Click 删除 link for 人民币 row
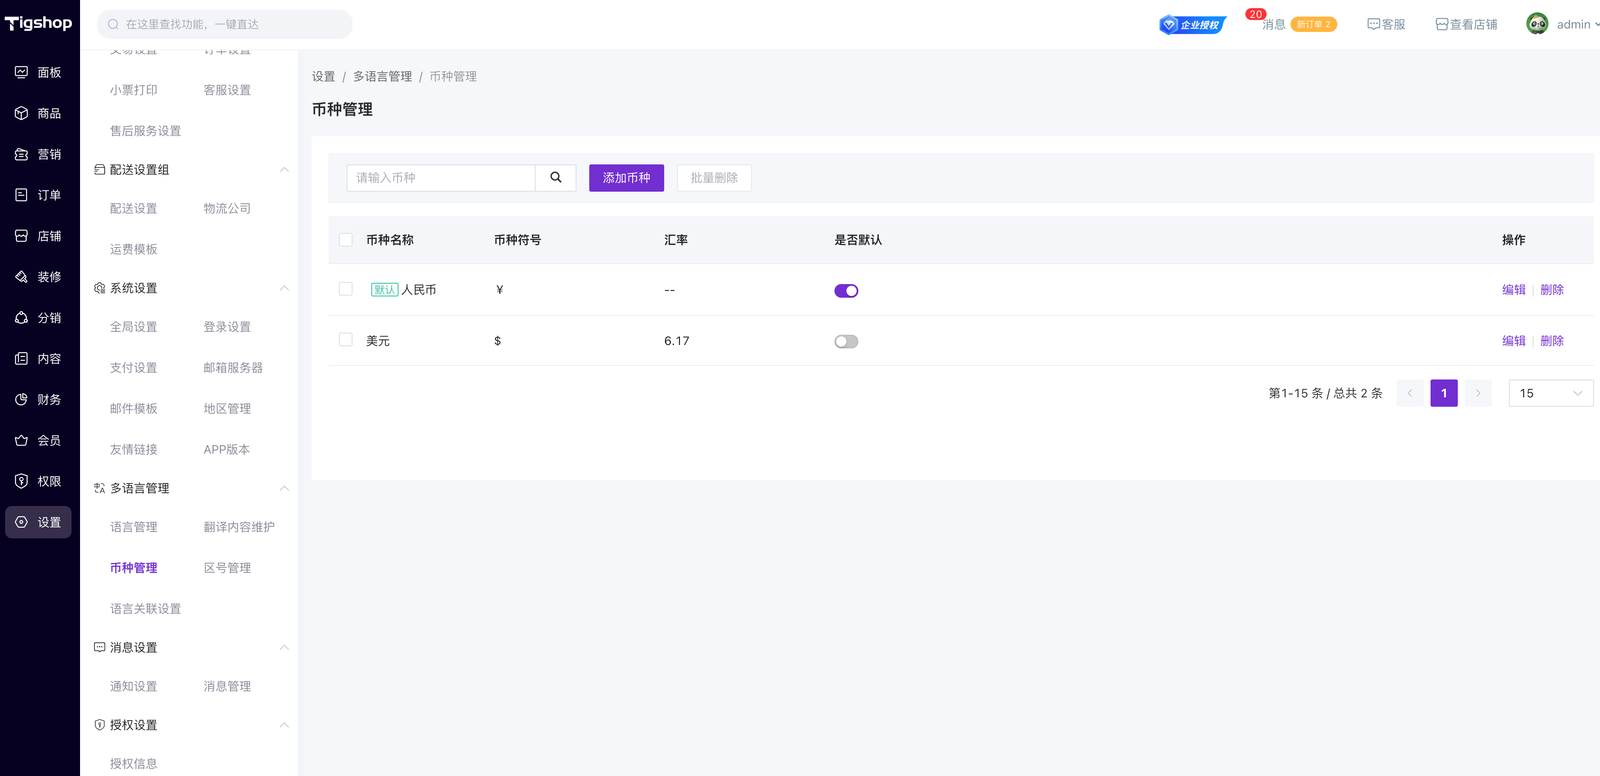The height and width of the screenshot is (776, 1600). 1552,290
